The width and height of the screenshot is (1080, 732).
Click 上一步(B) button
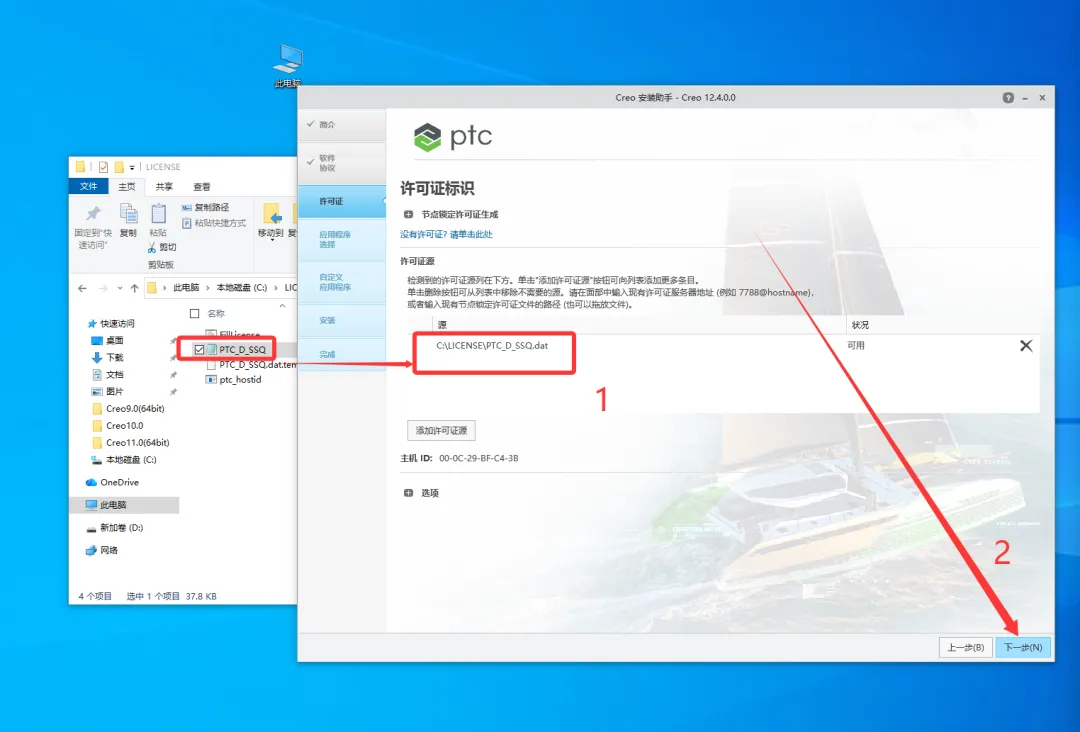(x=965, y=647)
